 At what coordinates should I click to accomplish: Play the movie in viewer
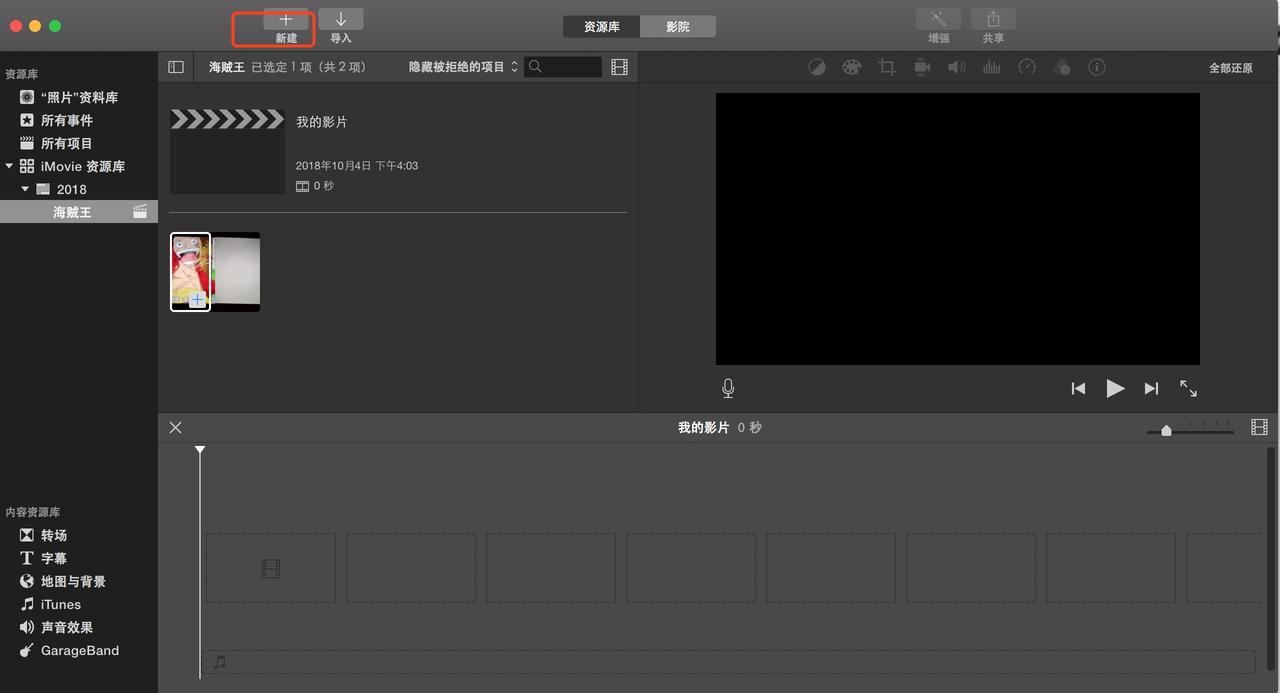tap(1115, 388)
